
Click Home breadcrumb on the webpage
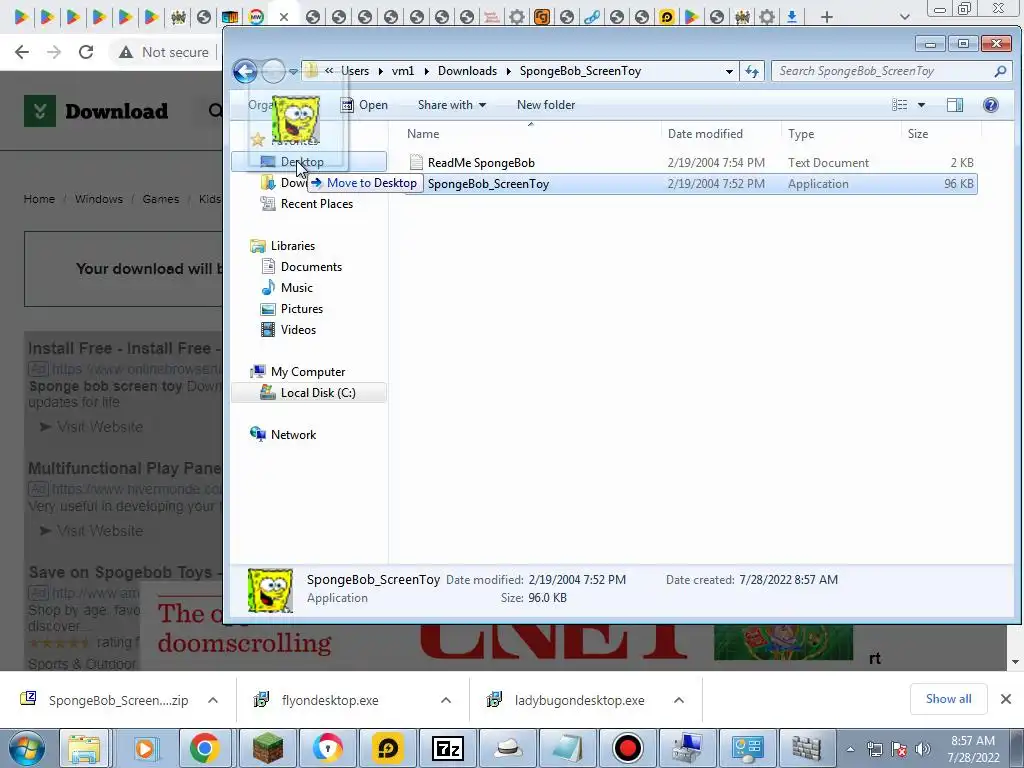(x=39, y=199)
